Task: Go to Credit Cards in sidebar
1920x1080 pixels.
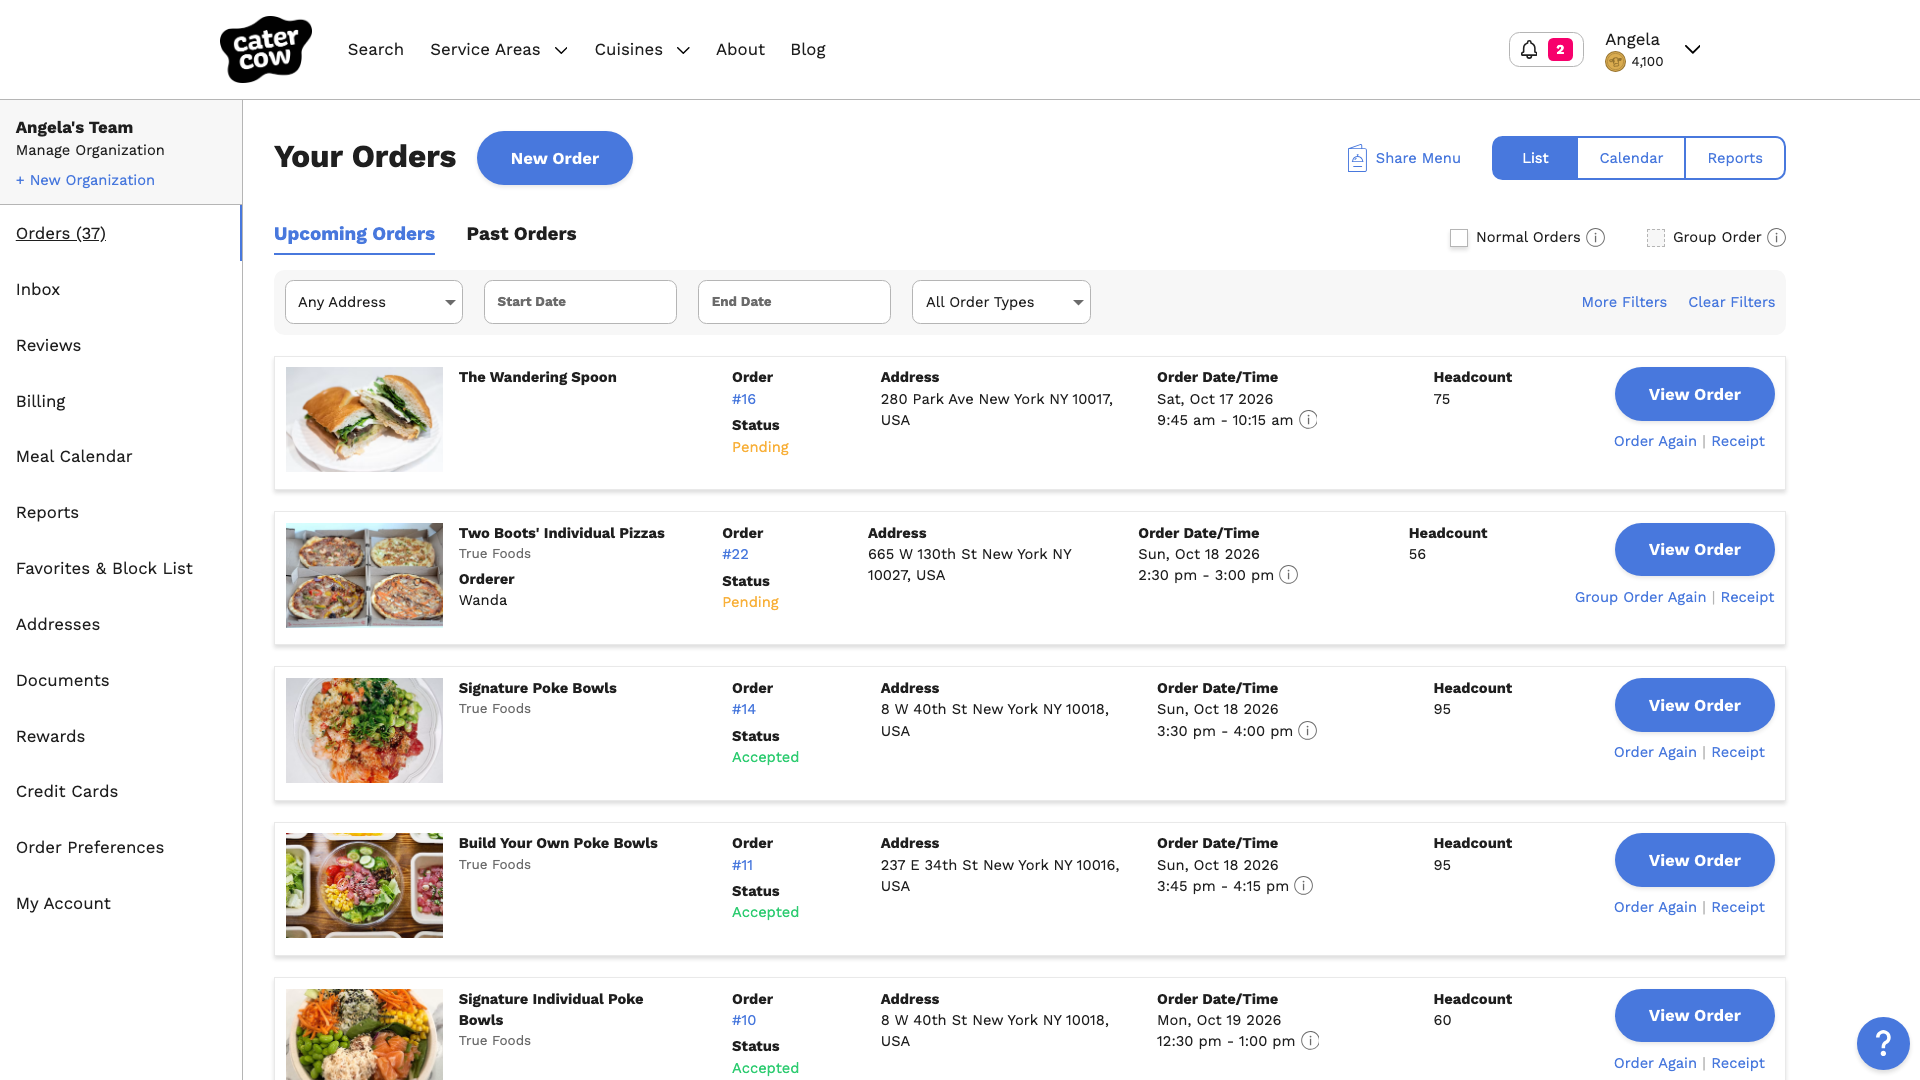Action: pos(67,791)
